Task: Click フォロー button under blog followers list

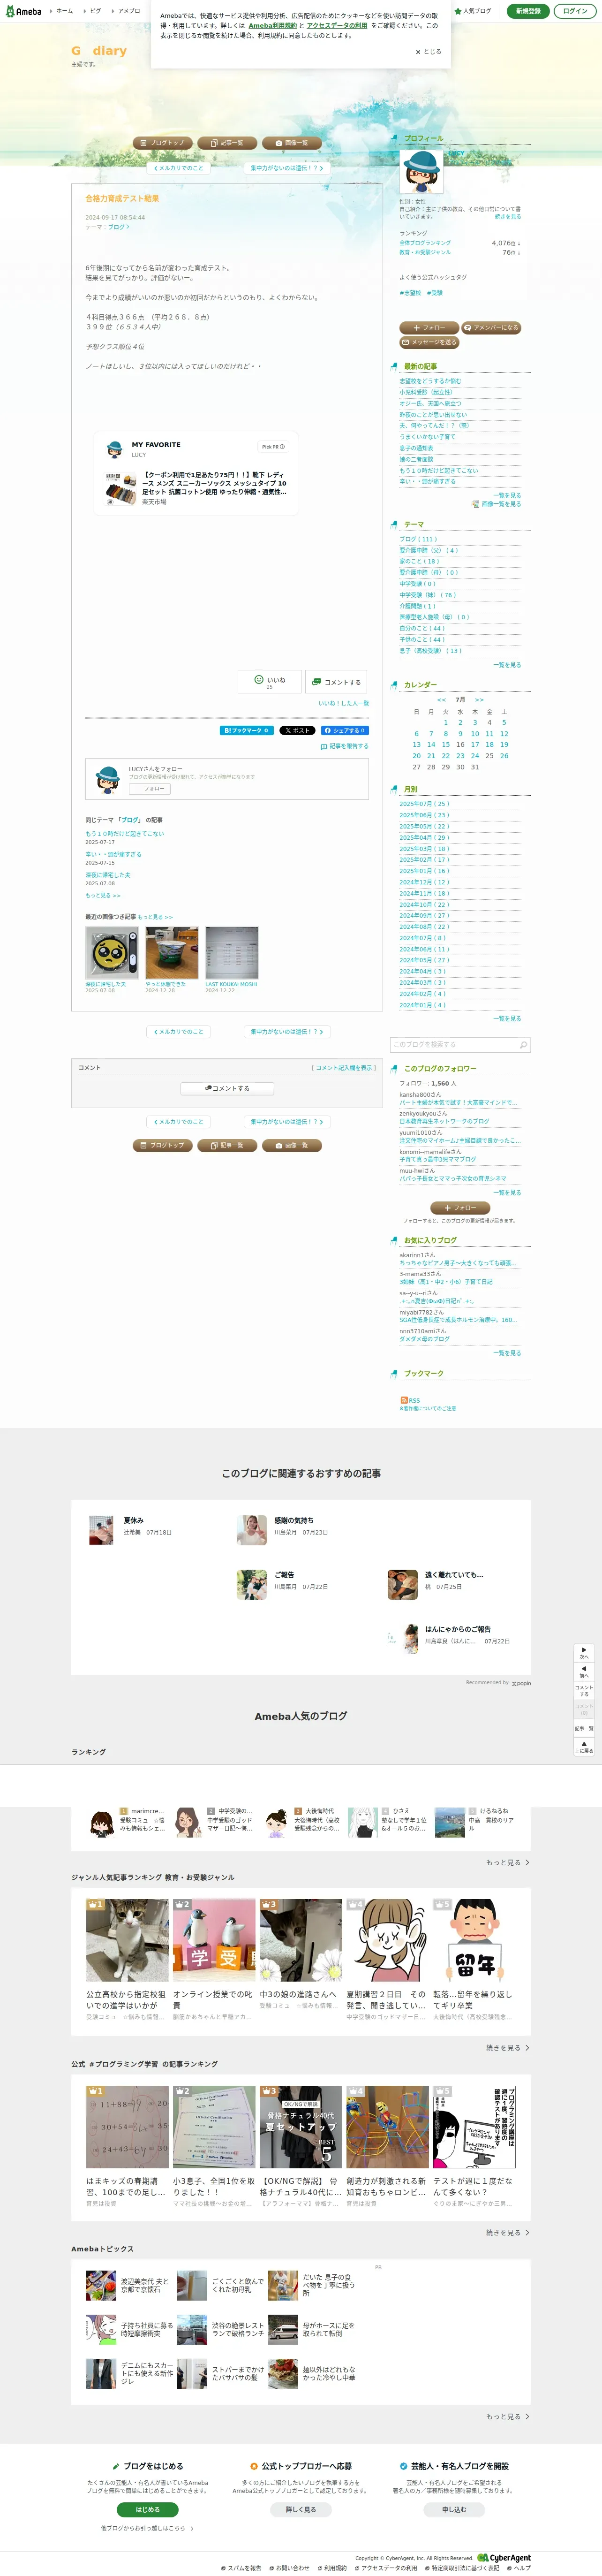Action: (x=460, y=1207)
